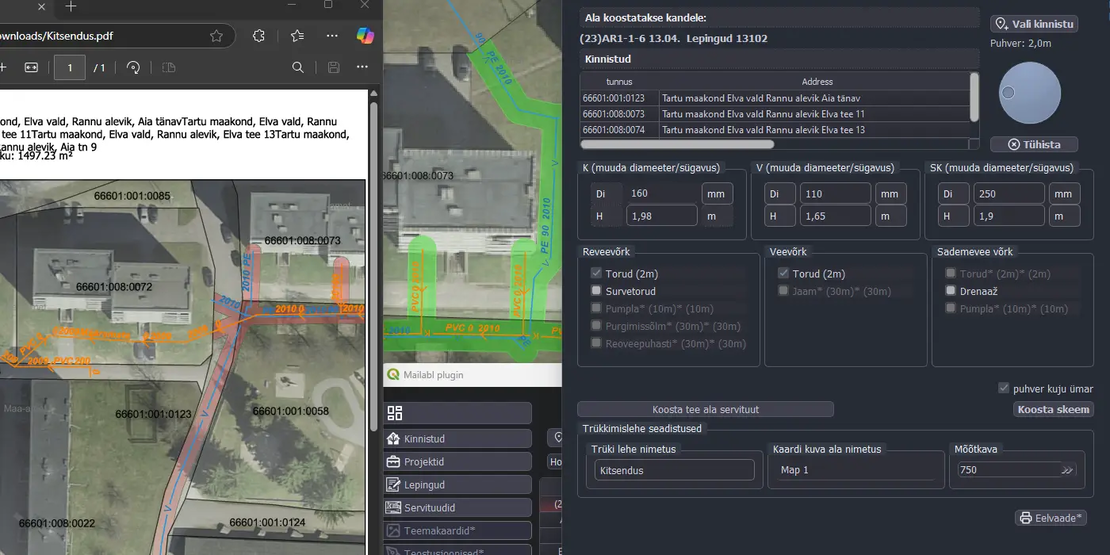
Task: Open the Servituudid section in Mailabl plugin
Action: pos(458,508)
